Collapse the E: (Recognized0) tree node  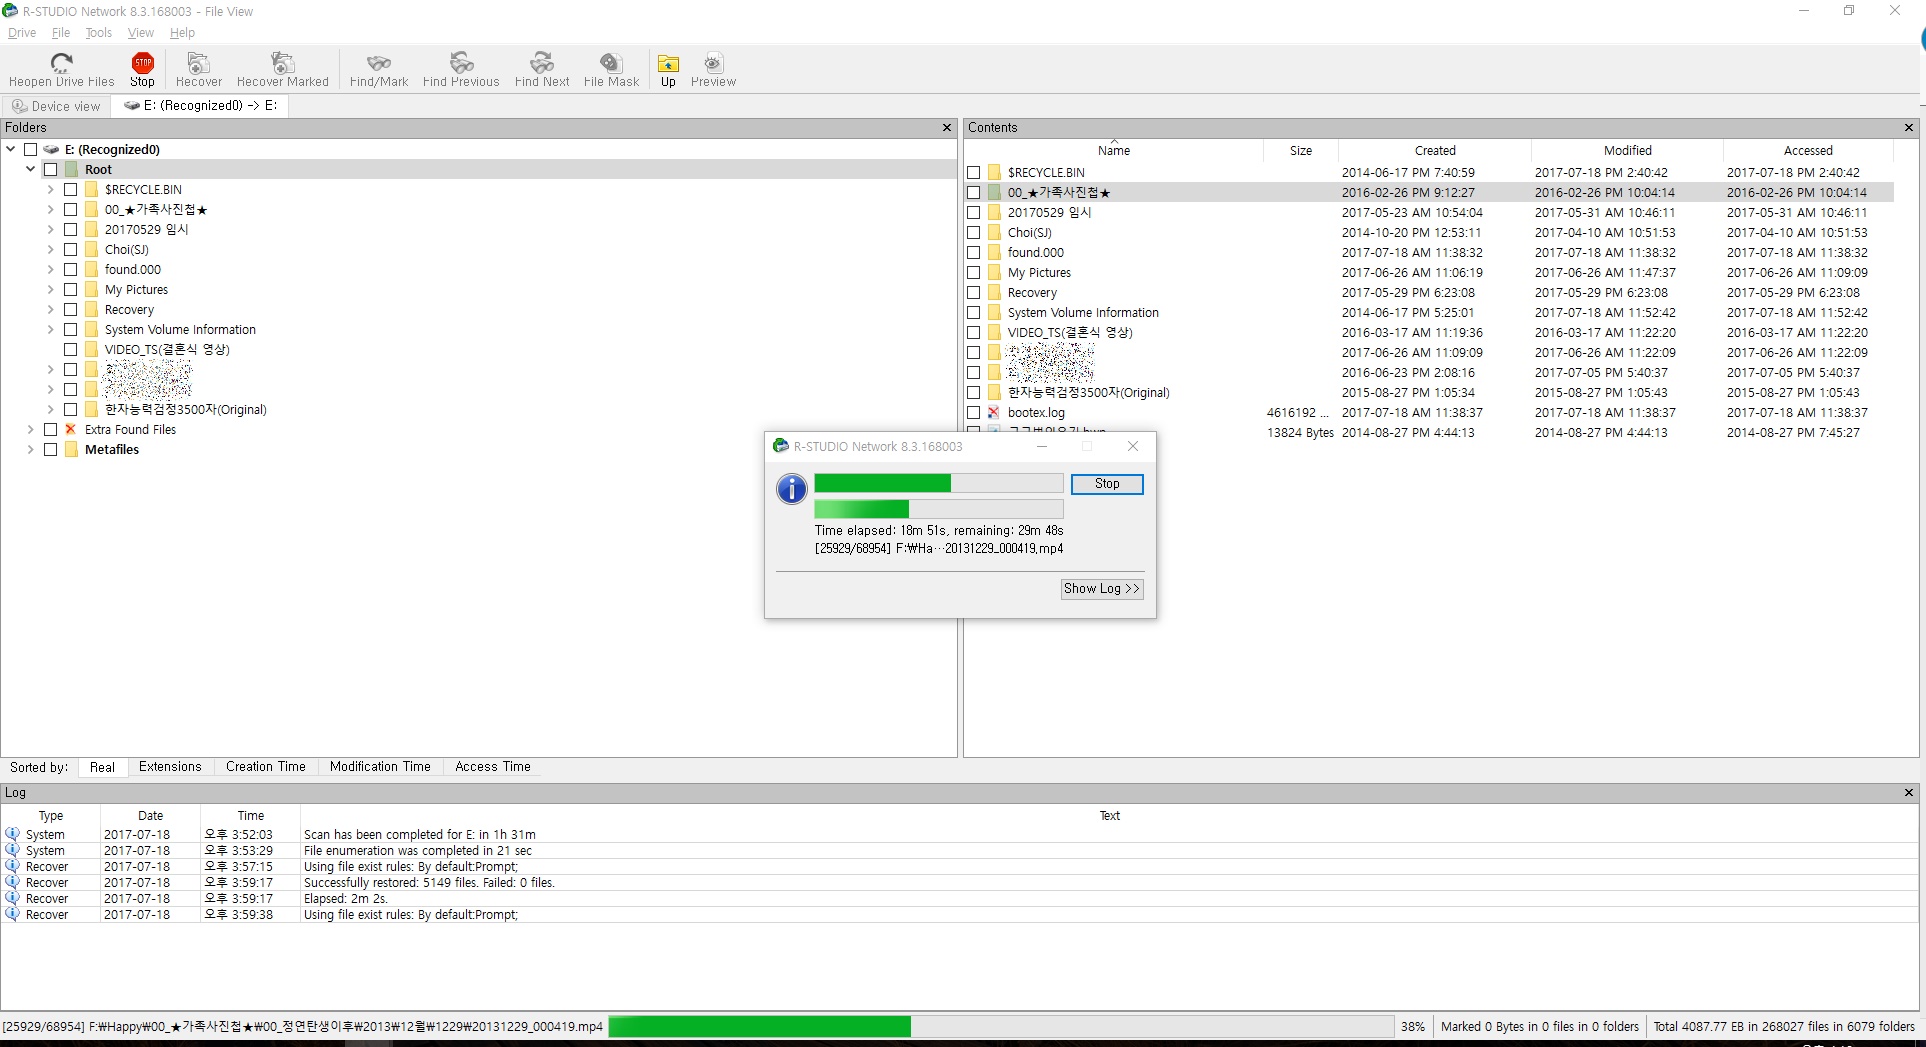(11, 149)
